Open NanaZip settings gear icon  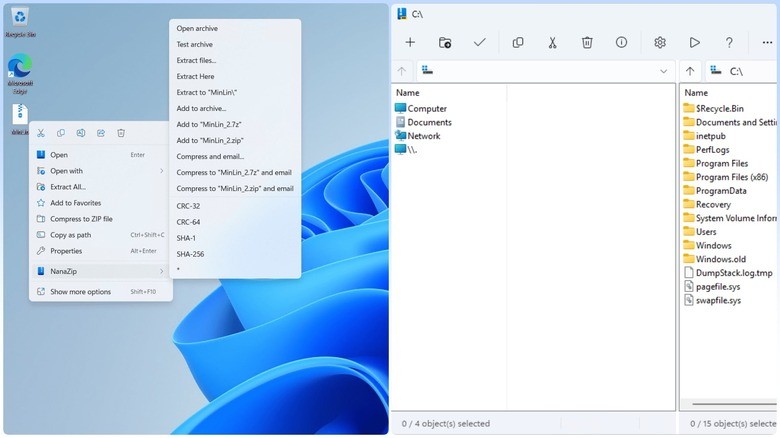coord(660,43)
